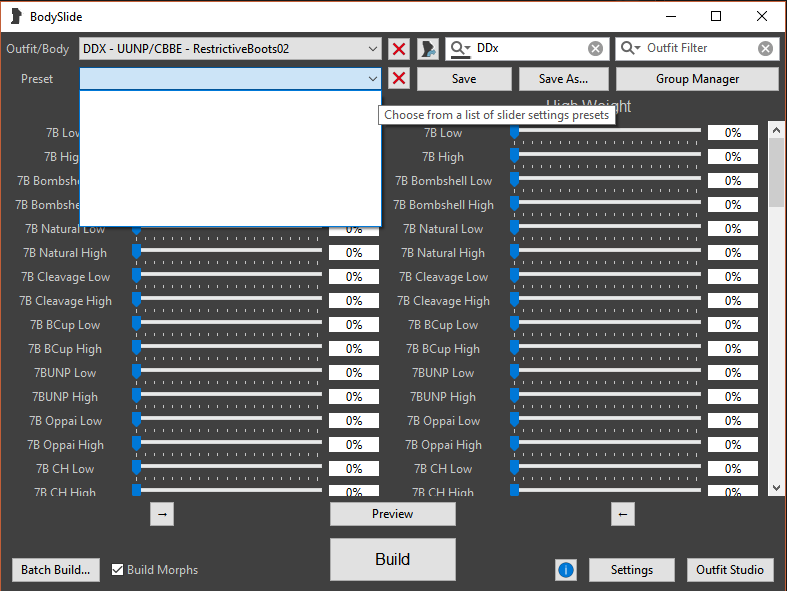
Task: Click the slider list scrollbar up arrow
Action: pos(776,130)
